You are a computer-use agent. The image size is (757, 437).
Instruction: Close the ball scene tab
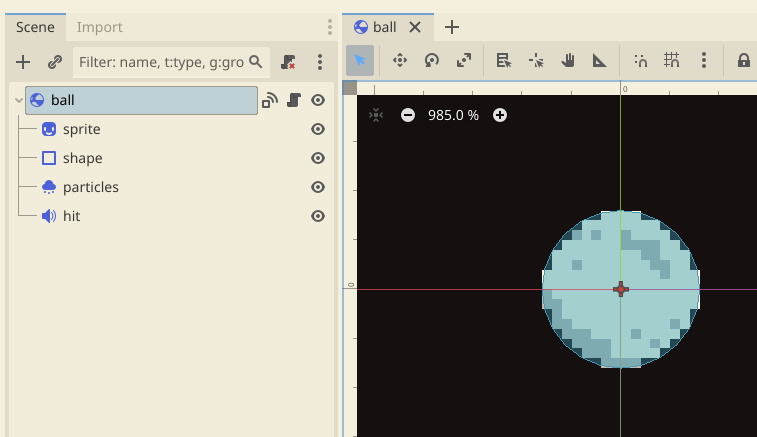(415, 27)
